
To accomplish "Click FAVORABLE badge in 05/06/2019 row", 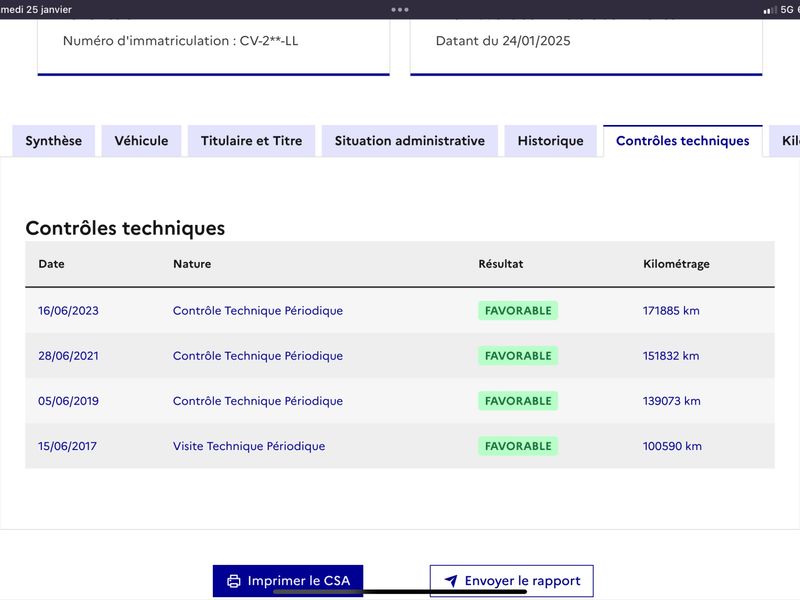I will (x=518, y=401).
